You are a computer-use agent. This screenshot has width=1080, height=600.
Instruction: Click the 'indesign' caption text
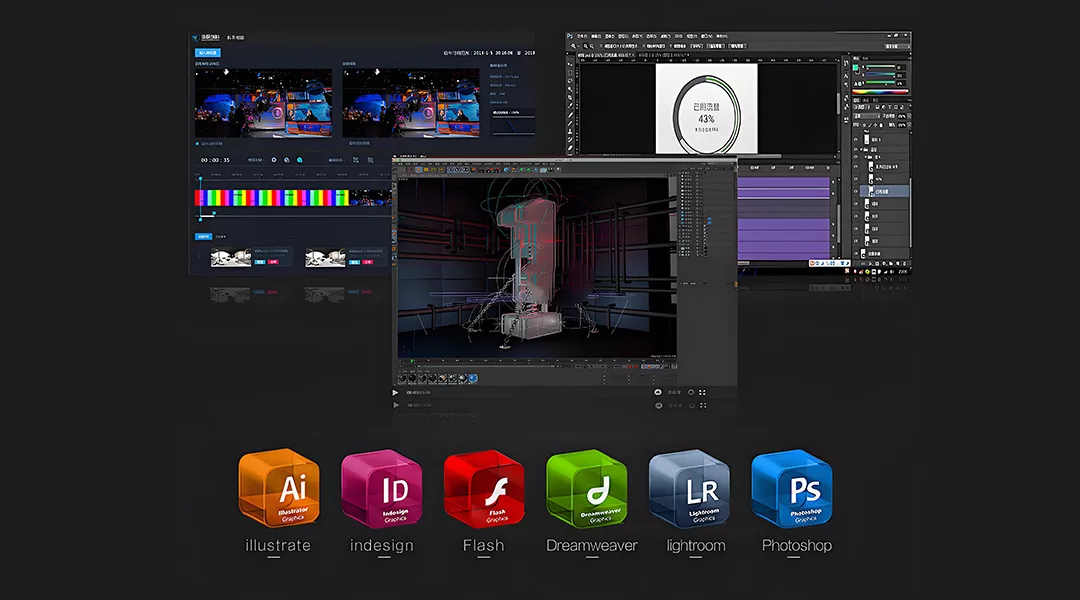[x=382, y=546]
